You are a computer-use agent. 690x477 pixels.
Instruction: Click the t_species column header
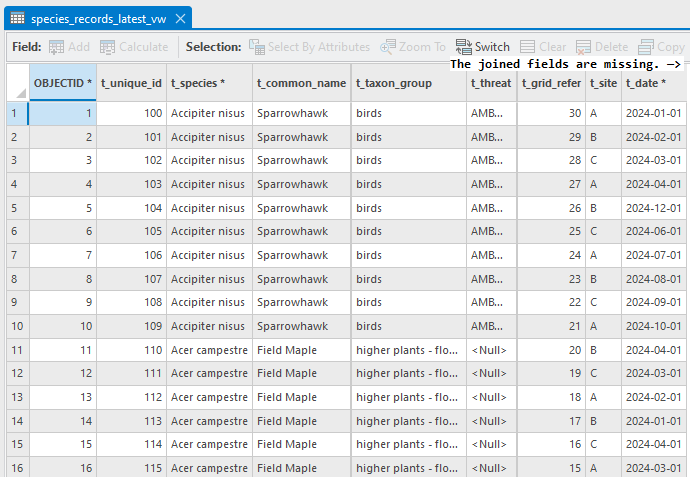coord(198,83)
